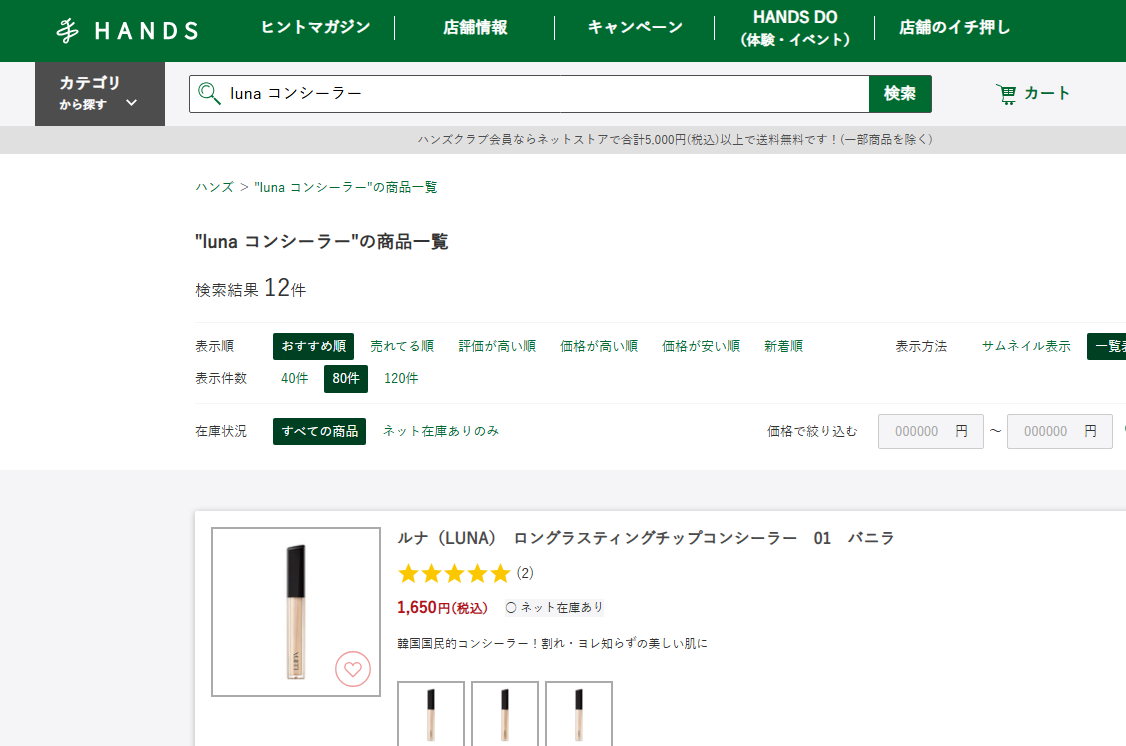Select the second color variant thumbnail

pos(505,714)
